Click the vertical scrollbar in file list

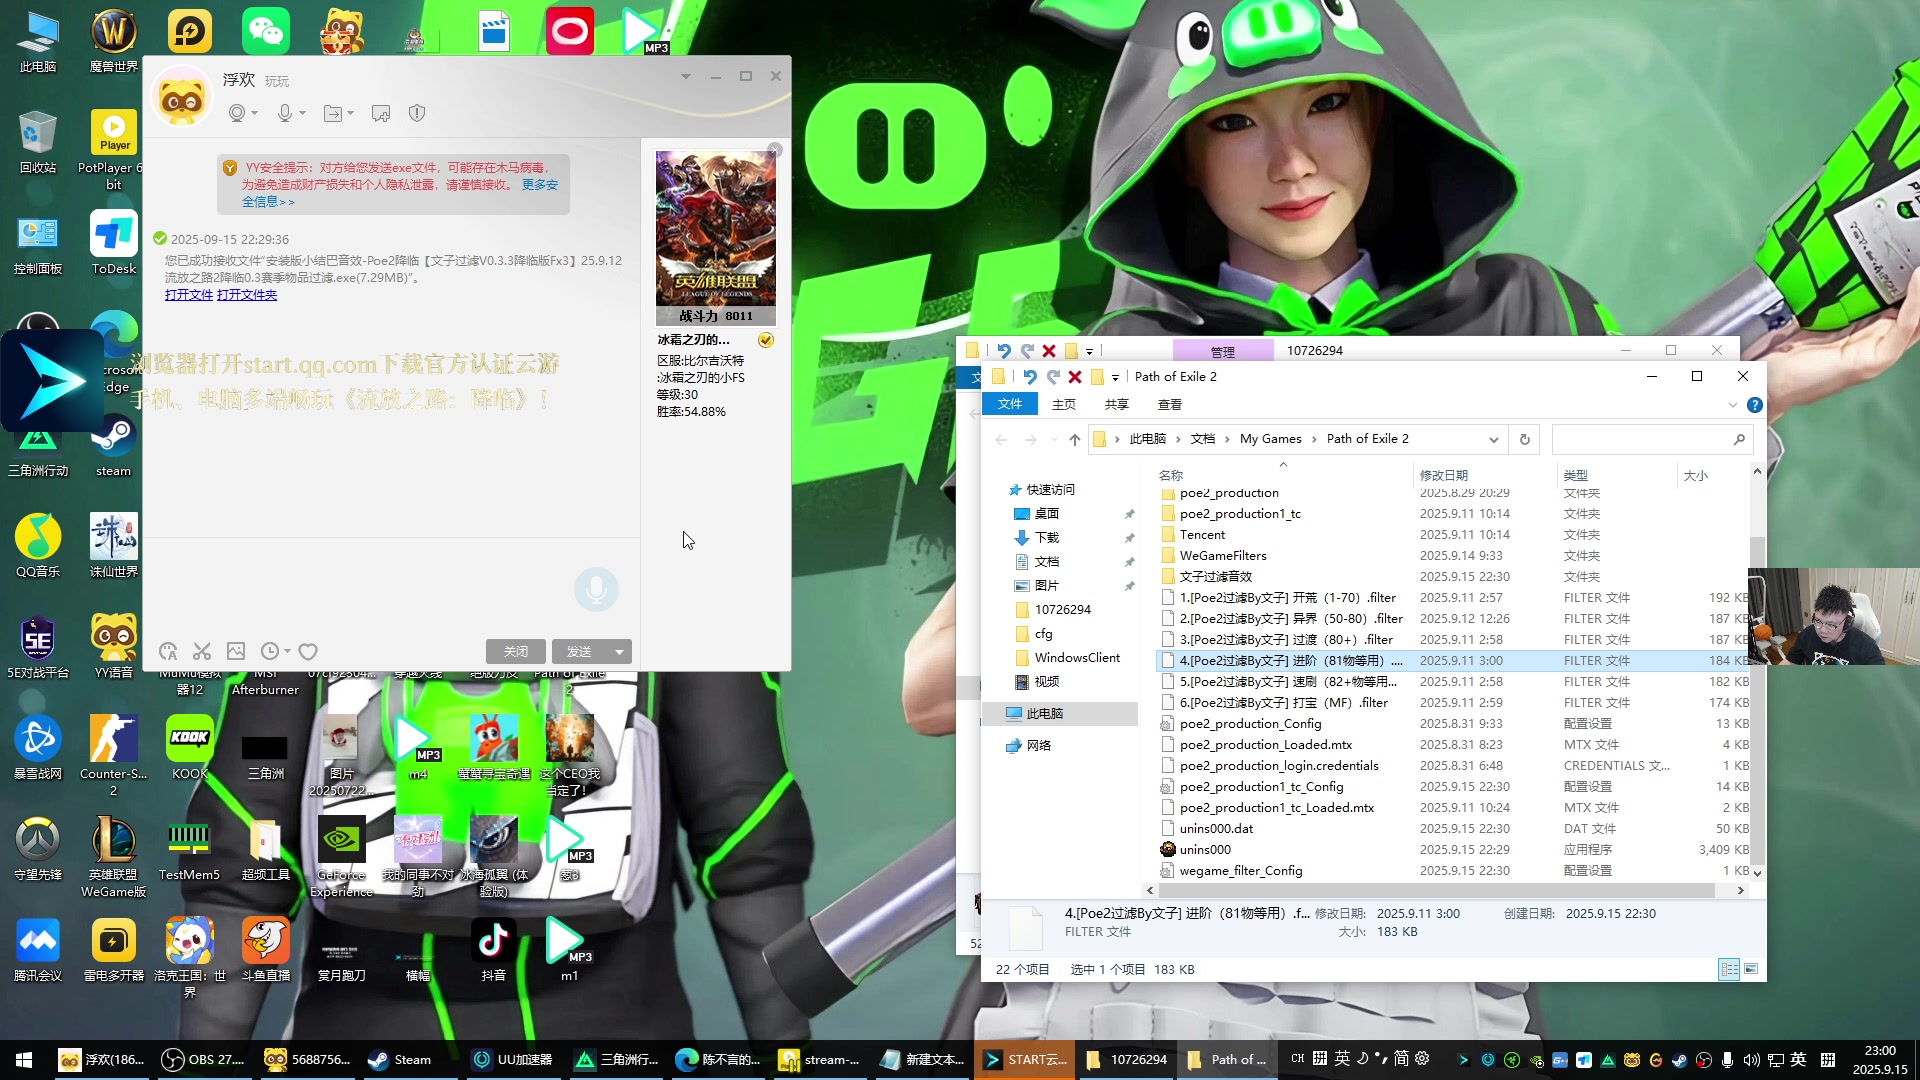[x=1757, y=700]
